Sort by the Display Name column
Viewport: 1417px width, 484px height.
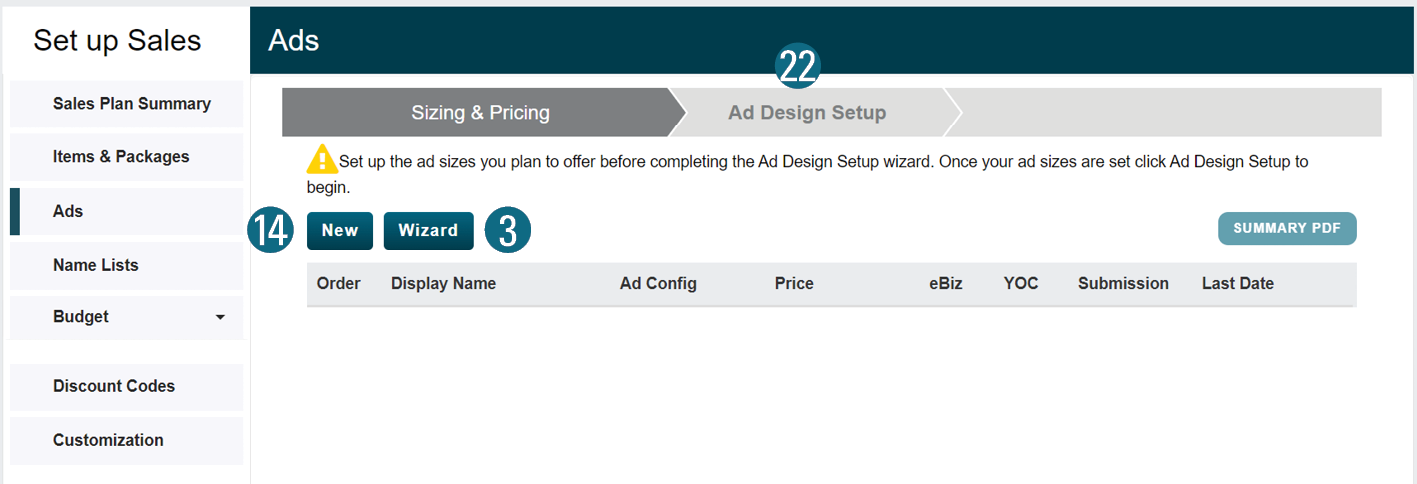coord(443,284)
